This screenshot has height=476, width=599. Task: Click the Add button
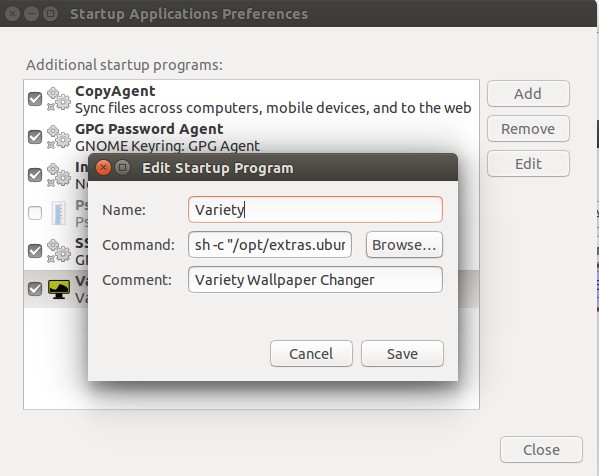coord(528,94)
